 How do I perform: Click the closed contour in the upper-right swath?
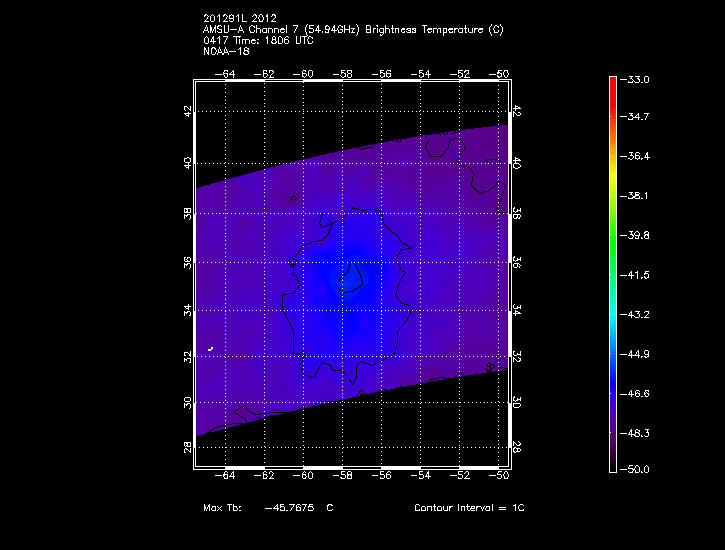pos(446,146)
